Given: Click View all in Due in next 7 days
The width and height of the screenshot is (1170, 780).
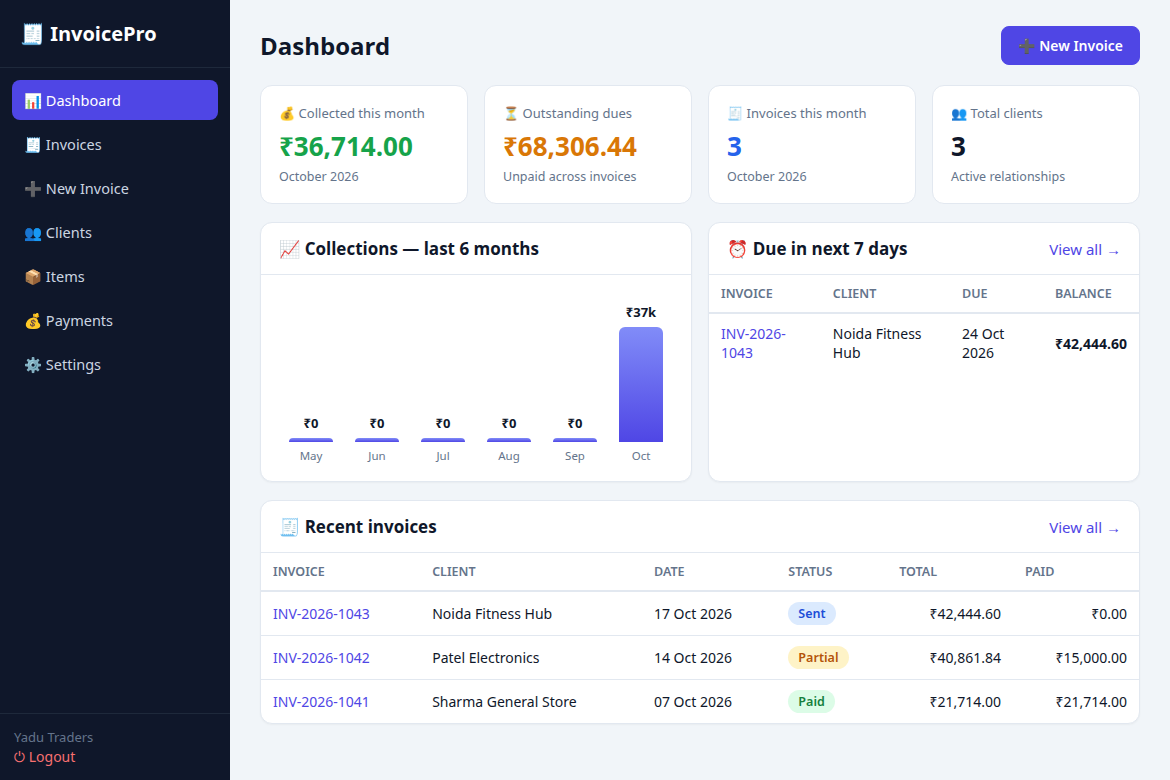Looking at the screenshot, I should pos(1084,250).
